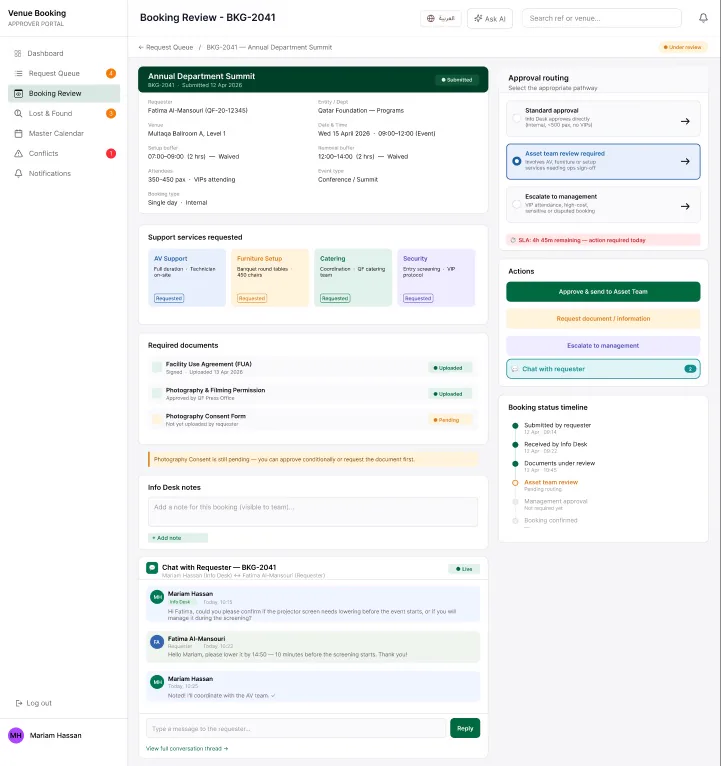The image size is (721, 766).
Task: Select the Escalate to management radio
Action: (516, 204)
